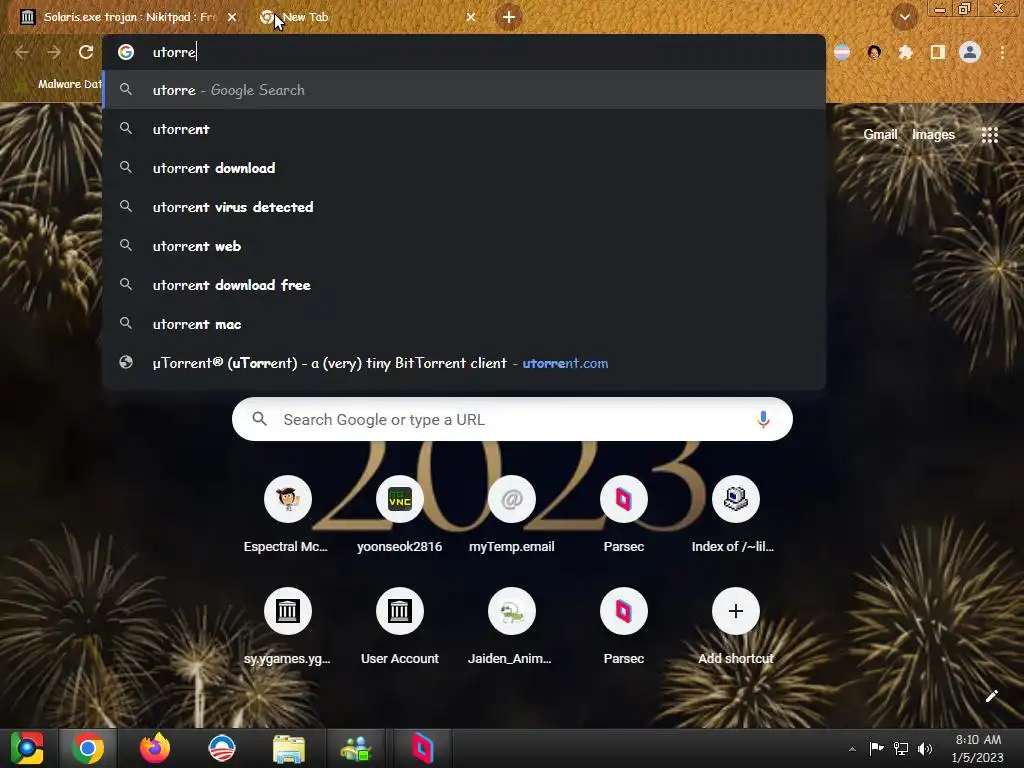
Task: Open the Chrome profile avatar
Action: 970,52
